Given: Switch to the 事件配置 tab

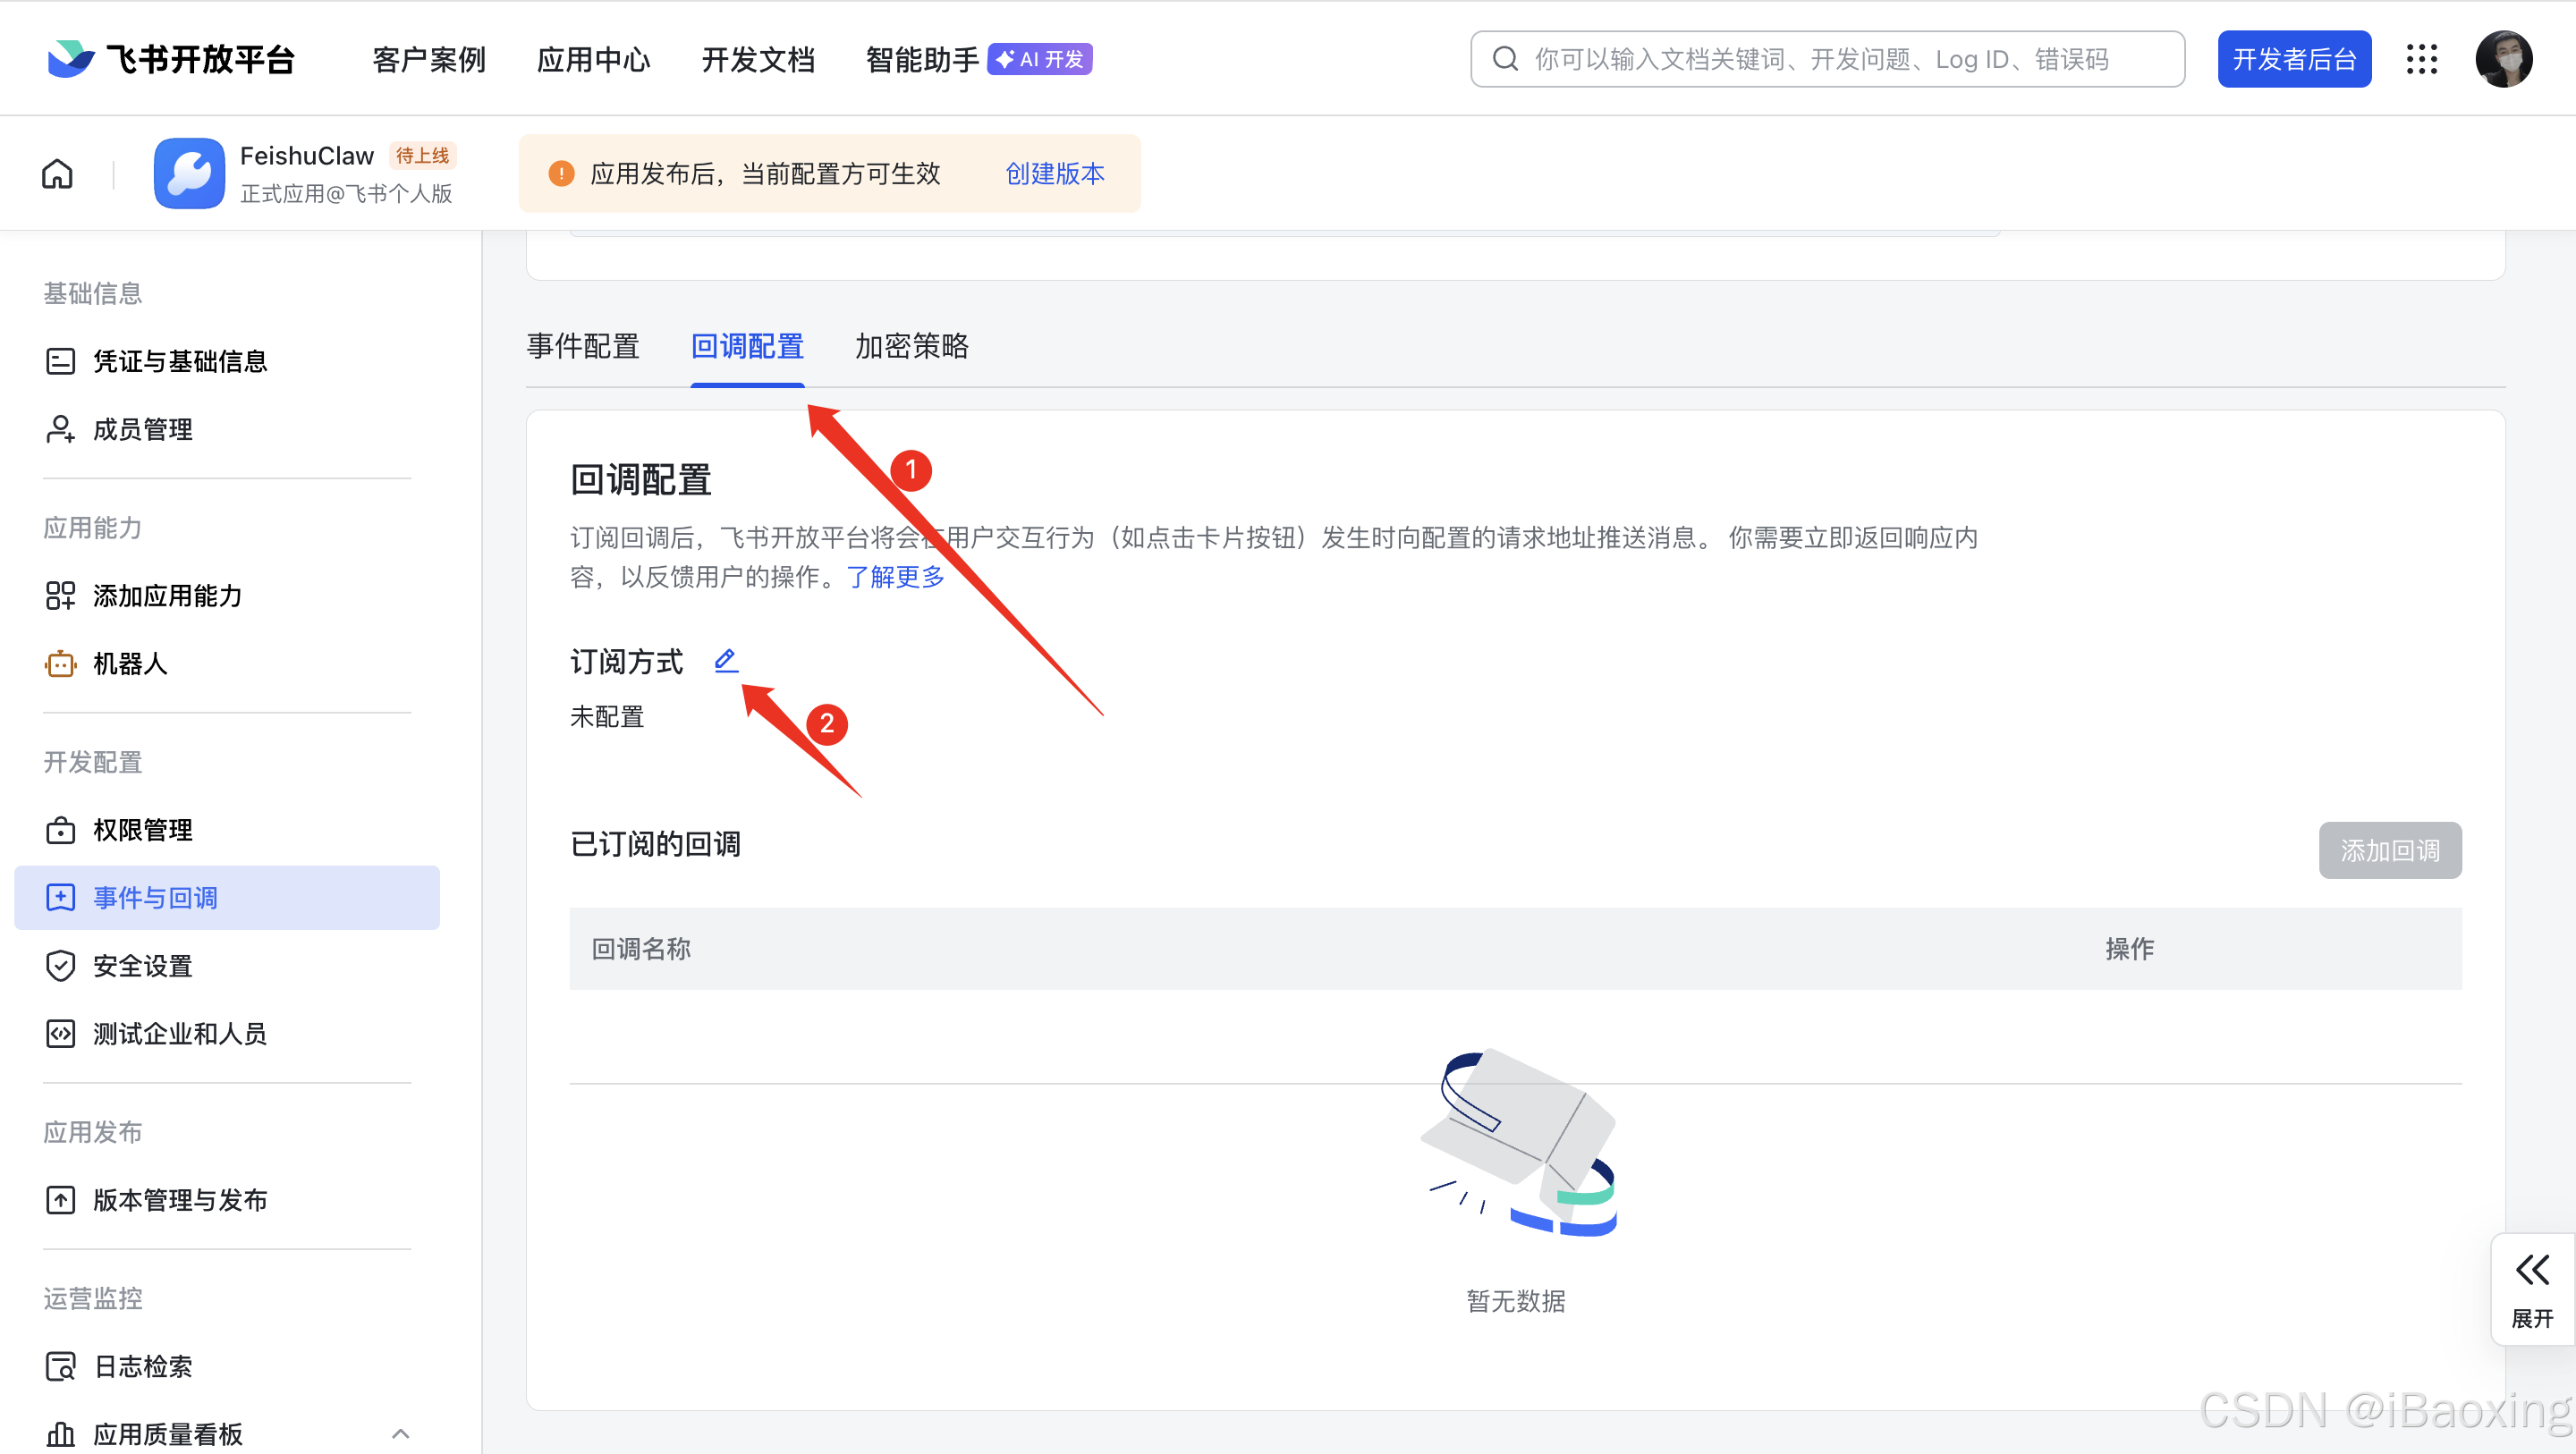Looking at the screenshot, I should coord(583,346).
